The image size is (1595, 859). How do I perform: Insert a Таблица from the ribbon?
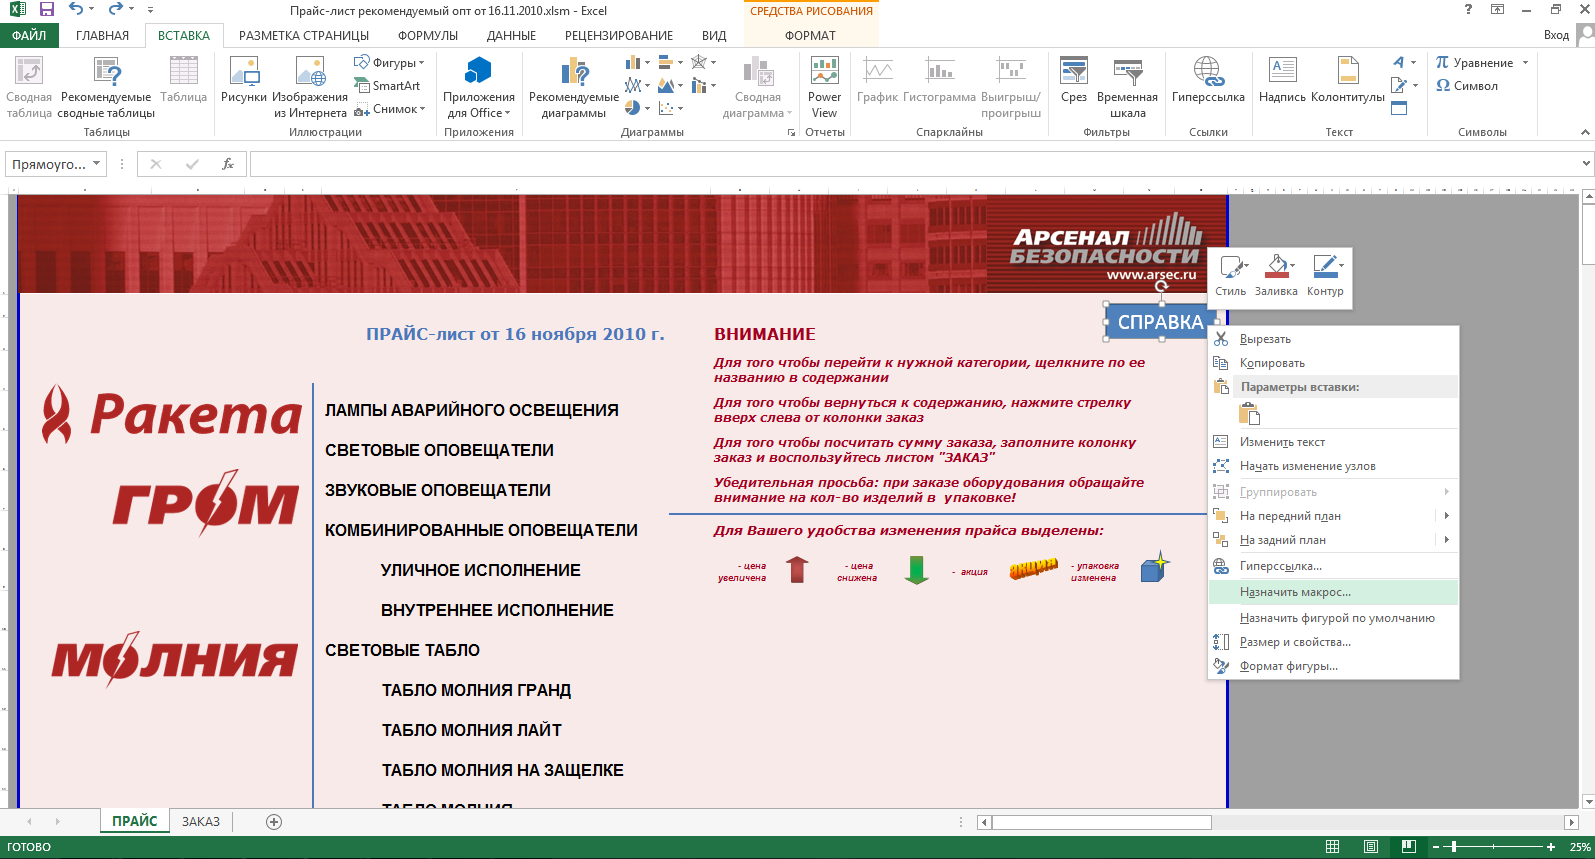(184, 80)
